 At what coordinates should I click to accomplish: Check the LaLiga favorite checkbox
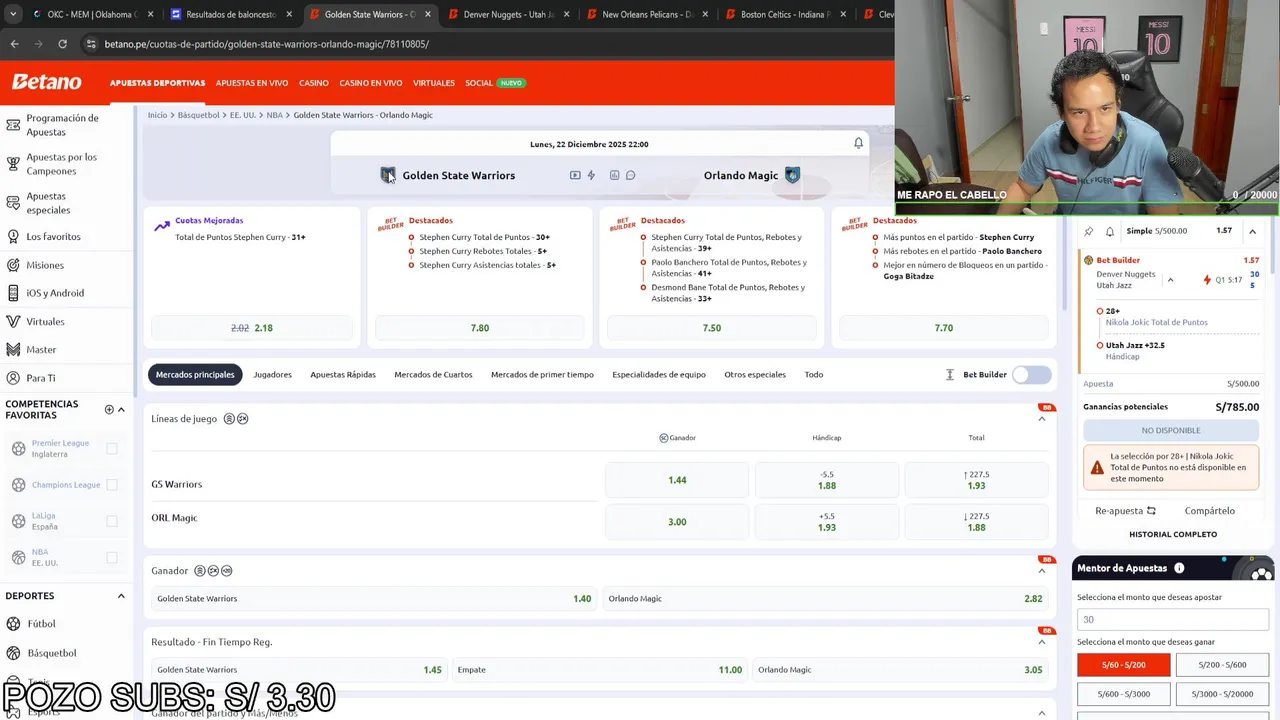click(112, 521)
